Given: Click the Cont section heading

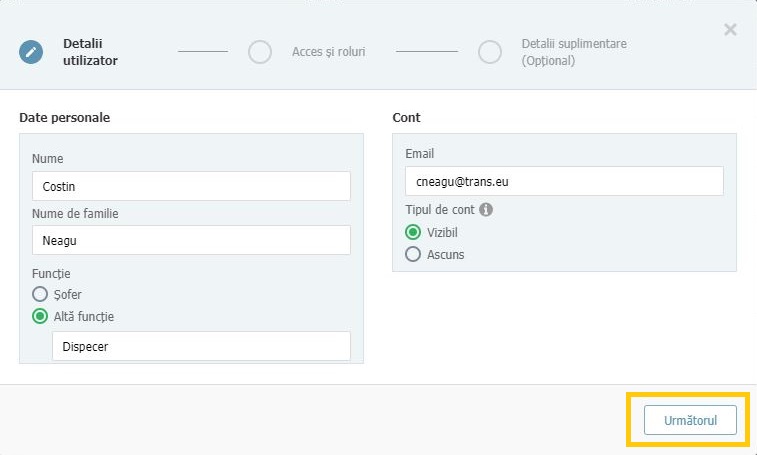Looking at the screenshot, I should (407, 117).
